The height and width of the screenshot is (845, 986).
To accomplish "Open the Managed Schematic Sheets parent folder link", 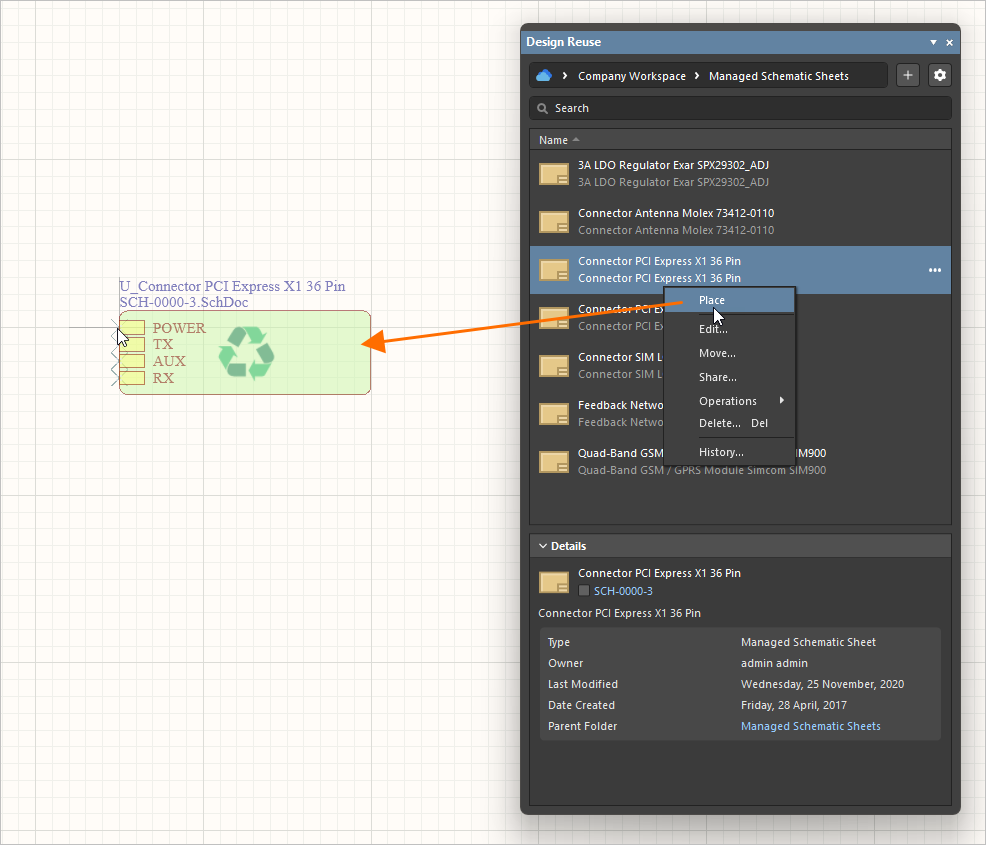I will click(810, 726).
